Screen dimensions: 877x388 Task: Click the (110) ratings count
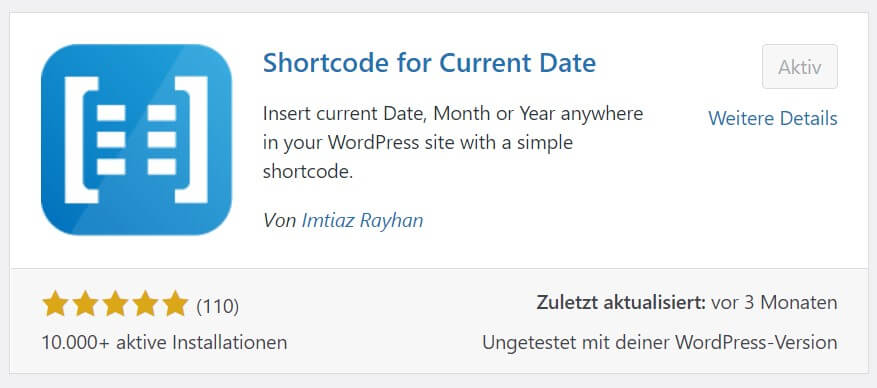tap(218, 306)
